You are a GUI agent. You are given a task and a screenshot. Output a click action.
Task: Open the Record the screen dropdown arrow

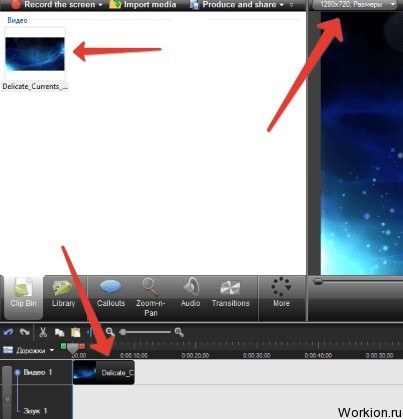pyautogui.click(x=100, y=5)
